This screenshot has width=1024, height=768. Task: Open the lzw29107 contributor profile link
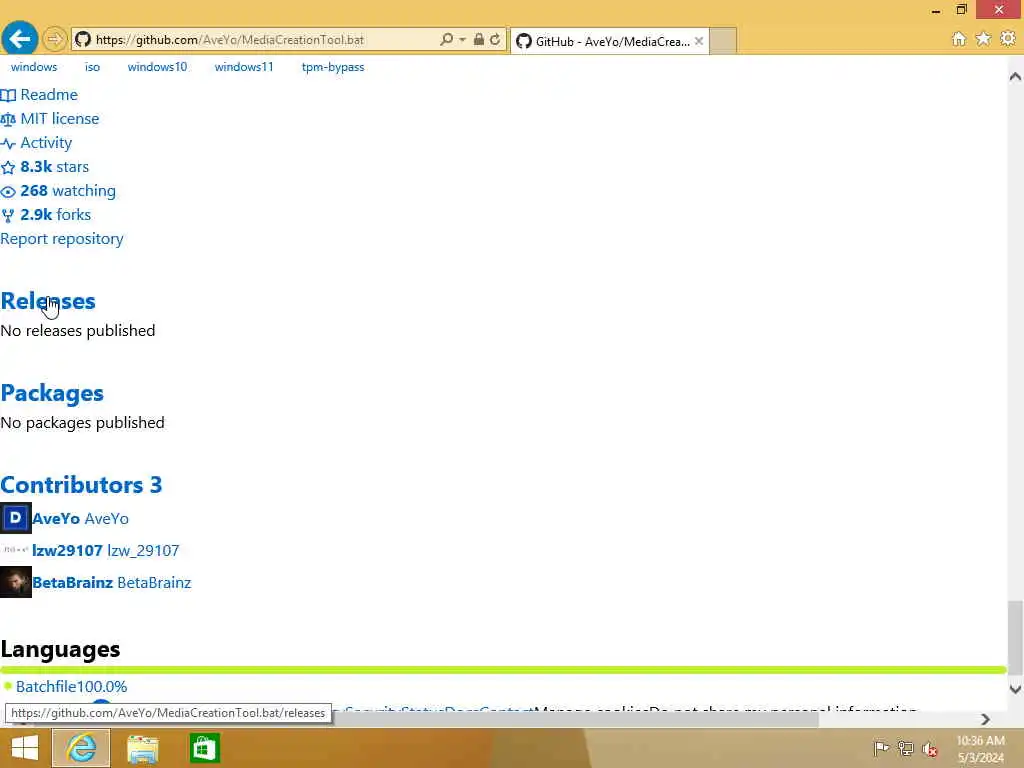point(105,551)
